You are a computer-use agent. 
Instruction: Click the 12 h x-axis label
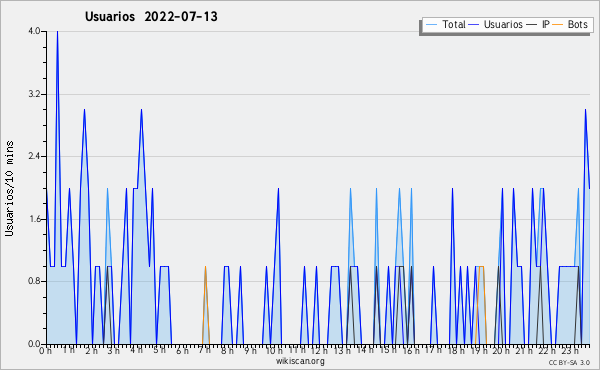click(319, 350)
